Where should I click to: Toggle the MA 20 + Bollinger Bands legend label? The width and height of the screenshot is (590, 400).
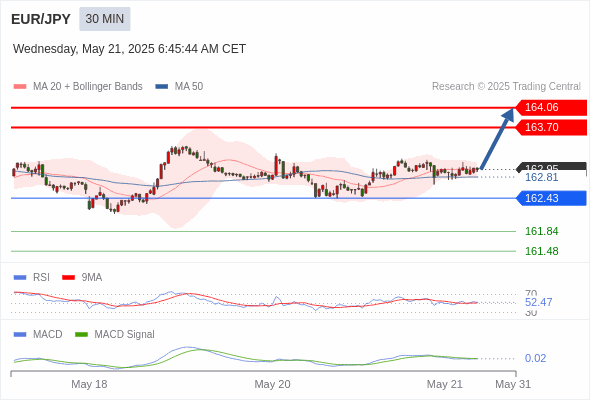[x=88, y=87]
